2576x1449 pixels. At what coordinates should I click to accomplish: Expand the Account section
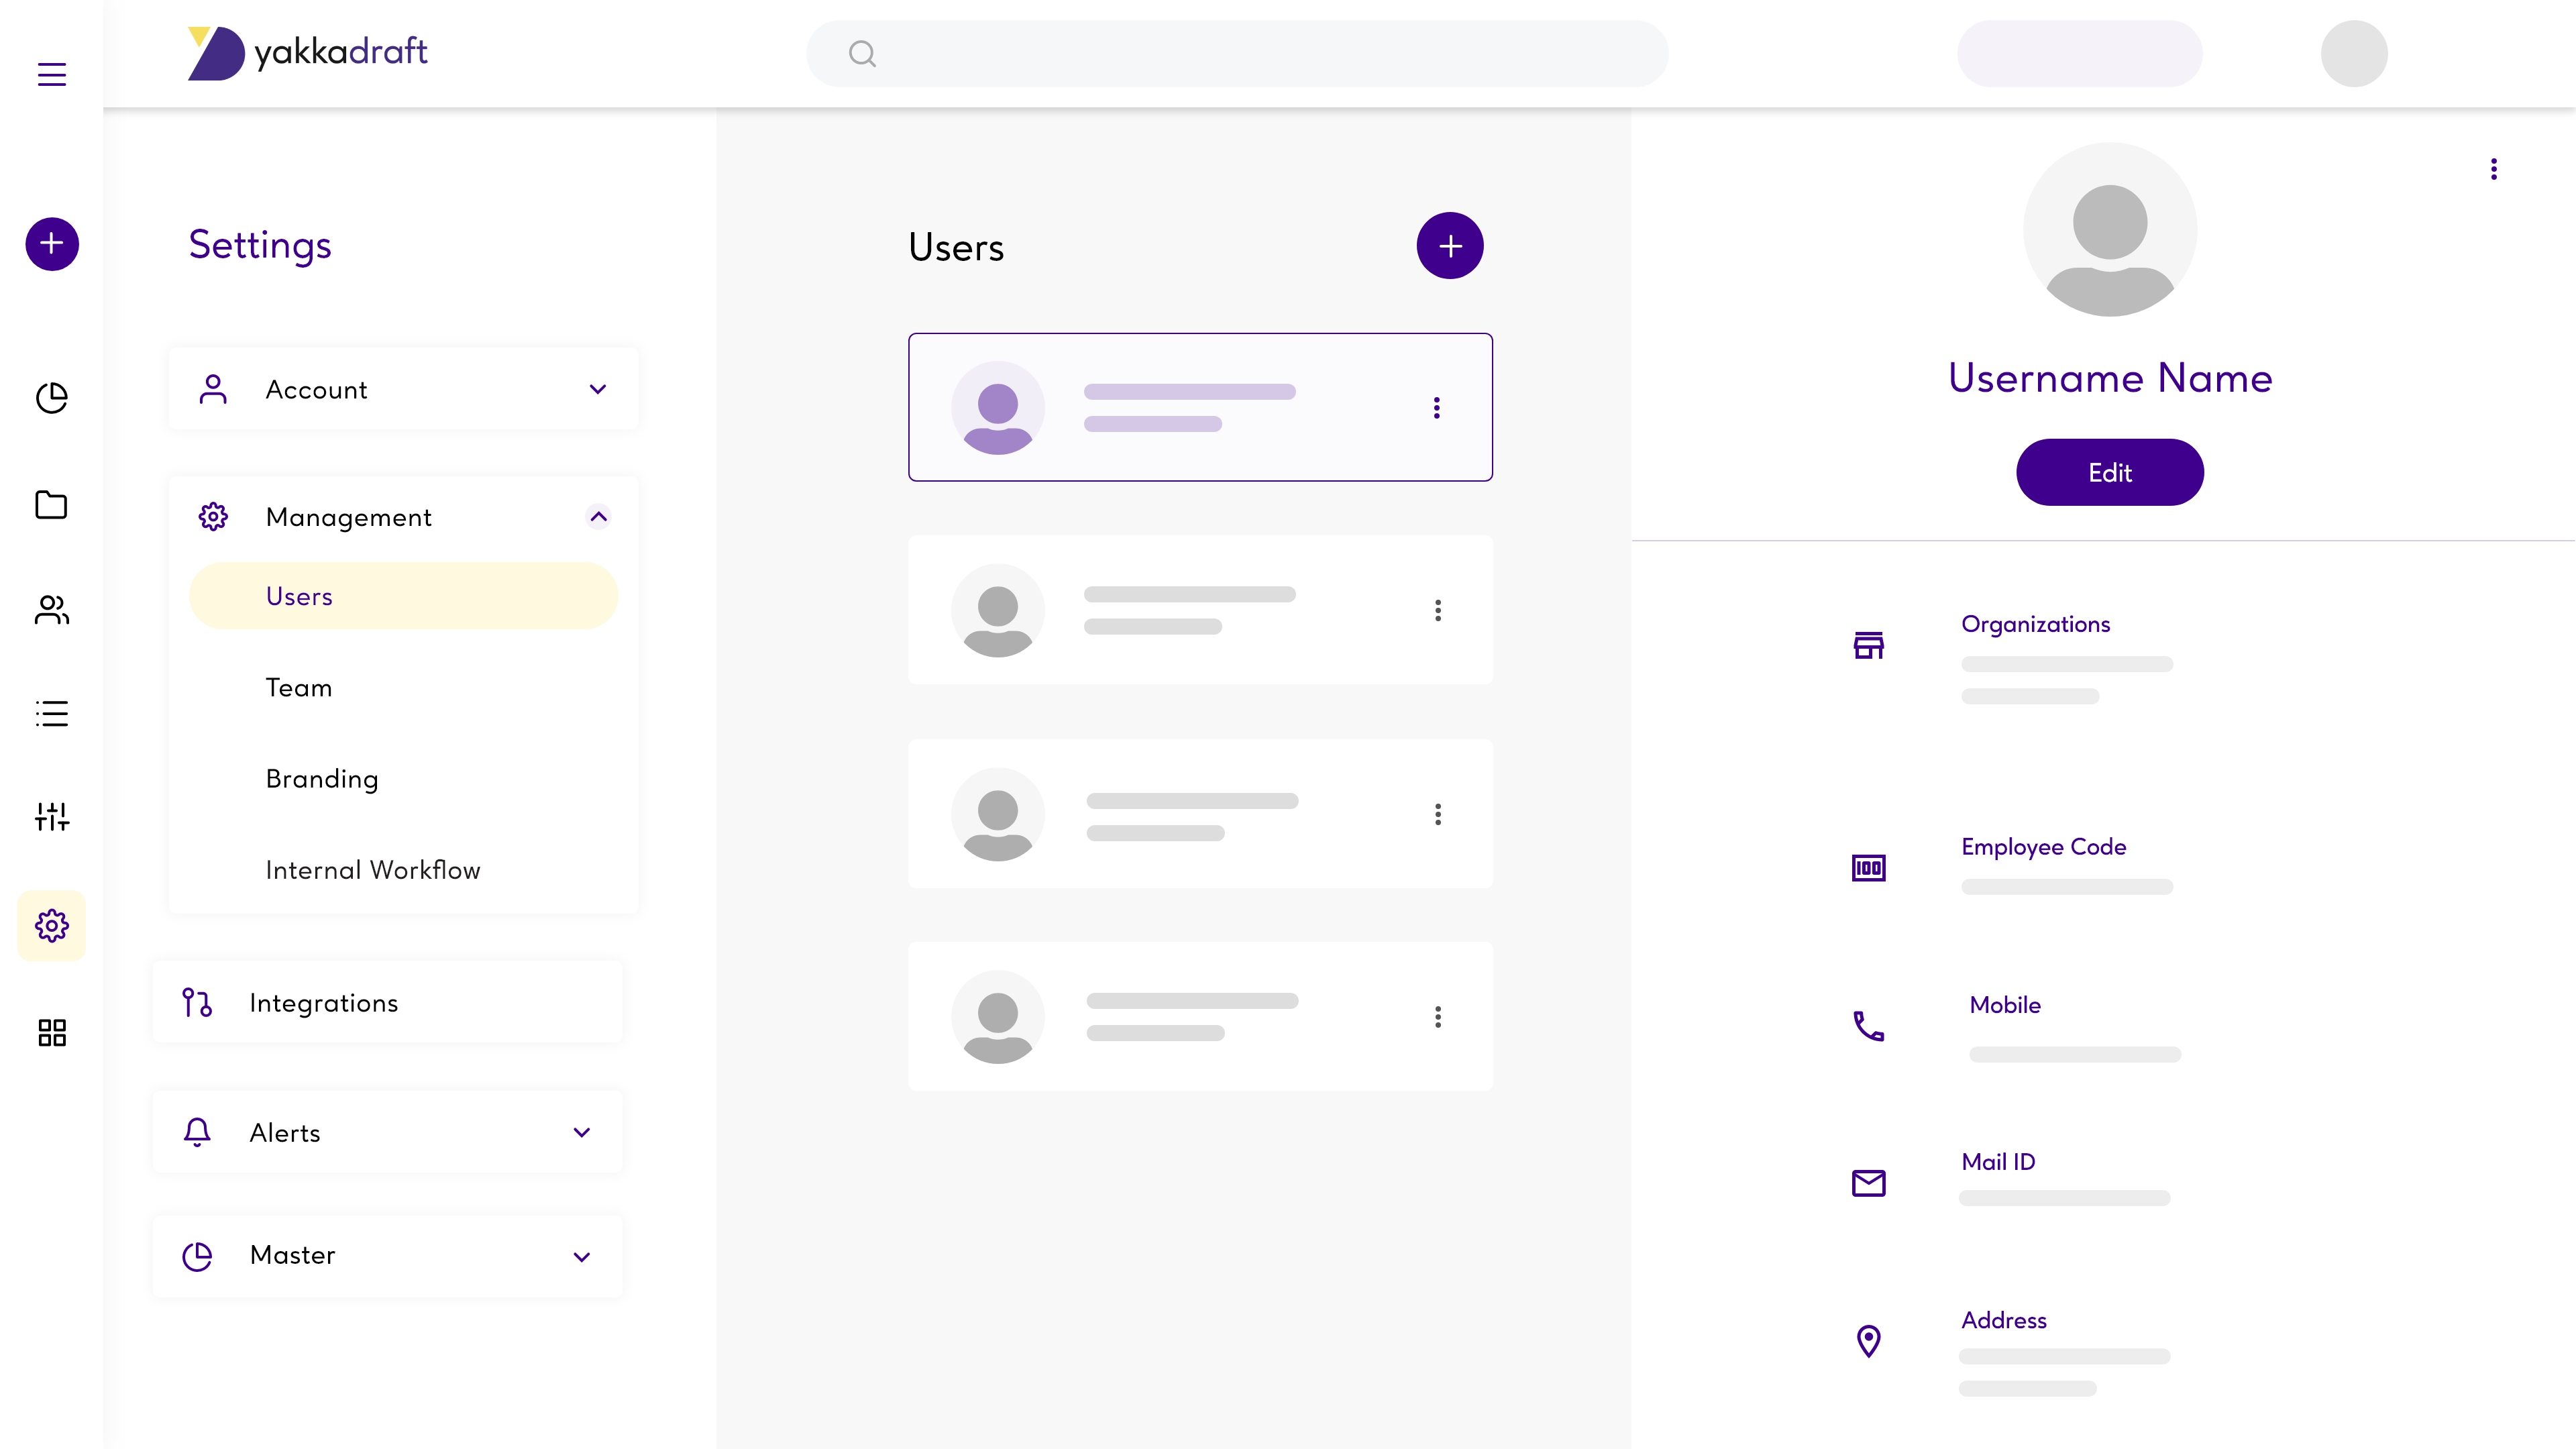pyautogui.click(x=598, y=389)
